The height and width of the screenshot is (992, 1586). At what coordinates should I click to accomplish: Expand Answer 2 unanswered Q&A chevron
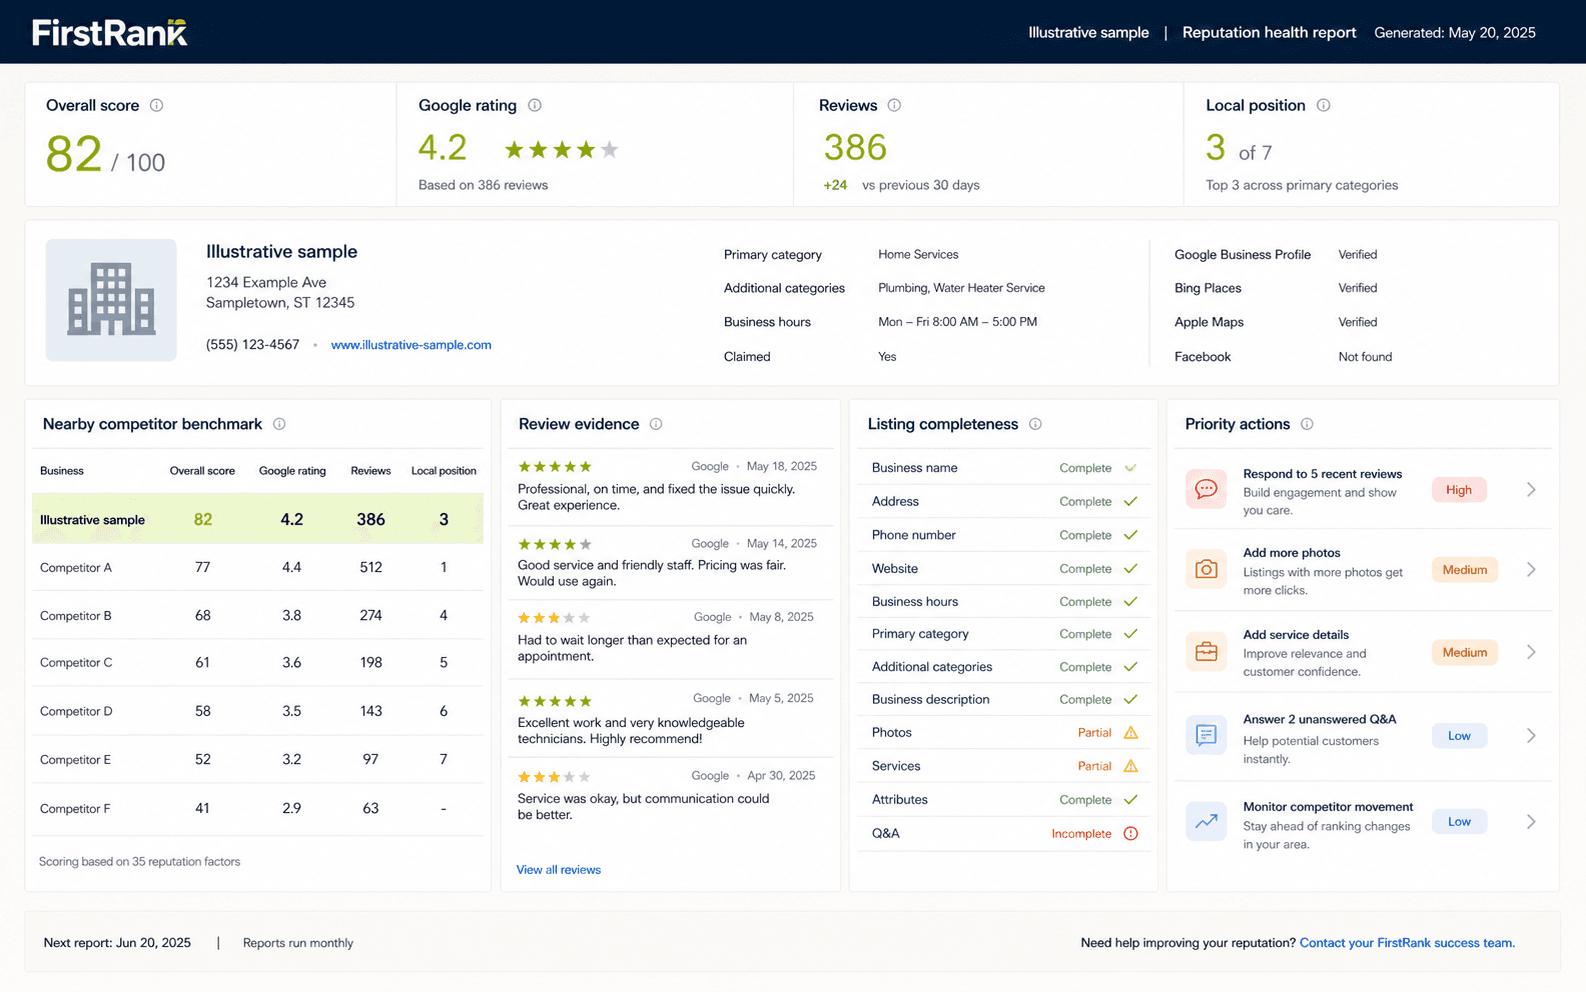1531,735
